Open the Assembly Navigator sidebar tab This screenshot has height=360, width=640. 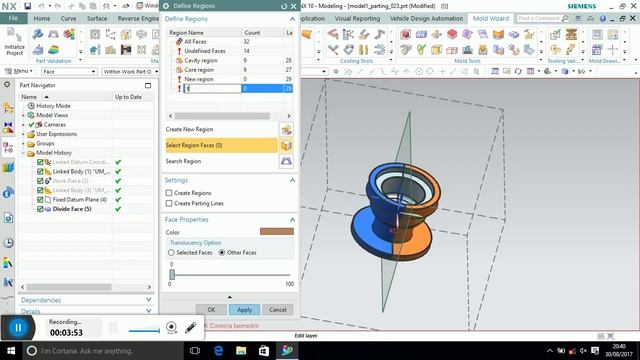click(x=8, y=108)
